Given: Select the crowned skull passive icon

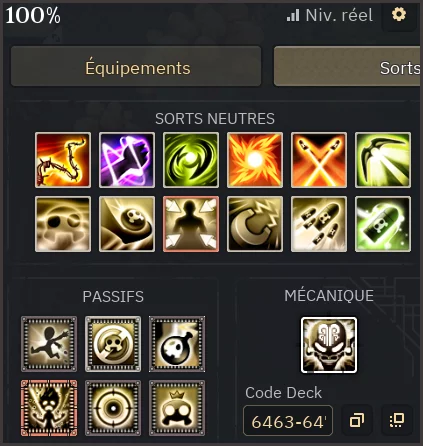Looking at the screenshot, I should [177, 408].
